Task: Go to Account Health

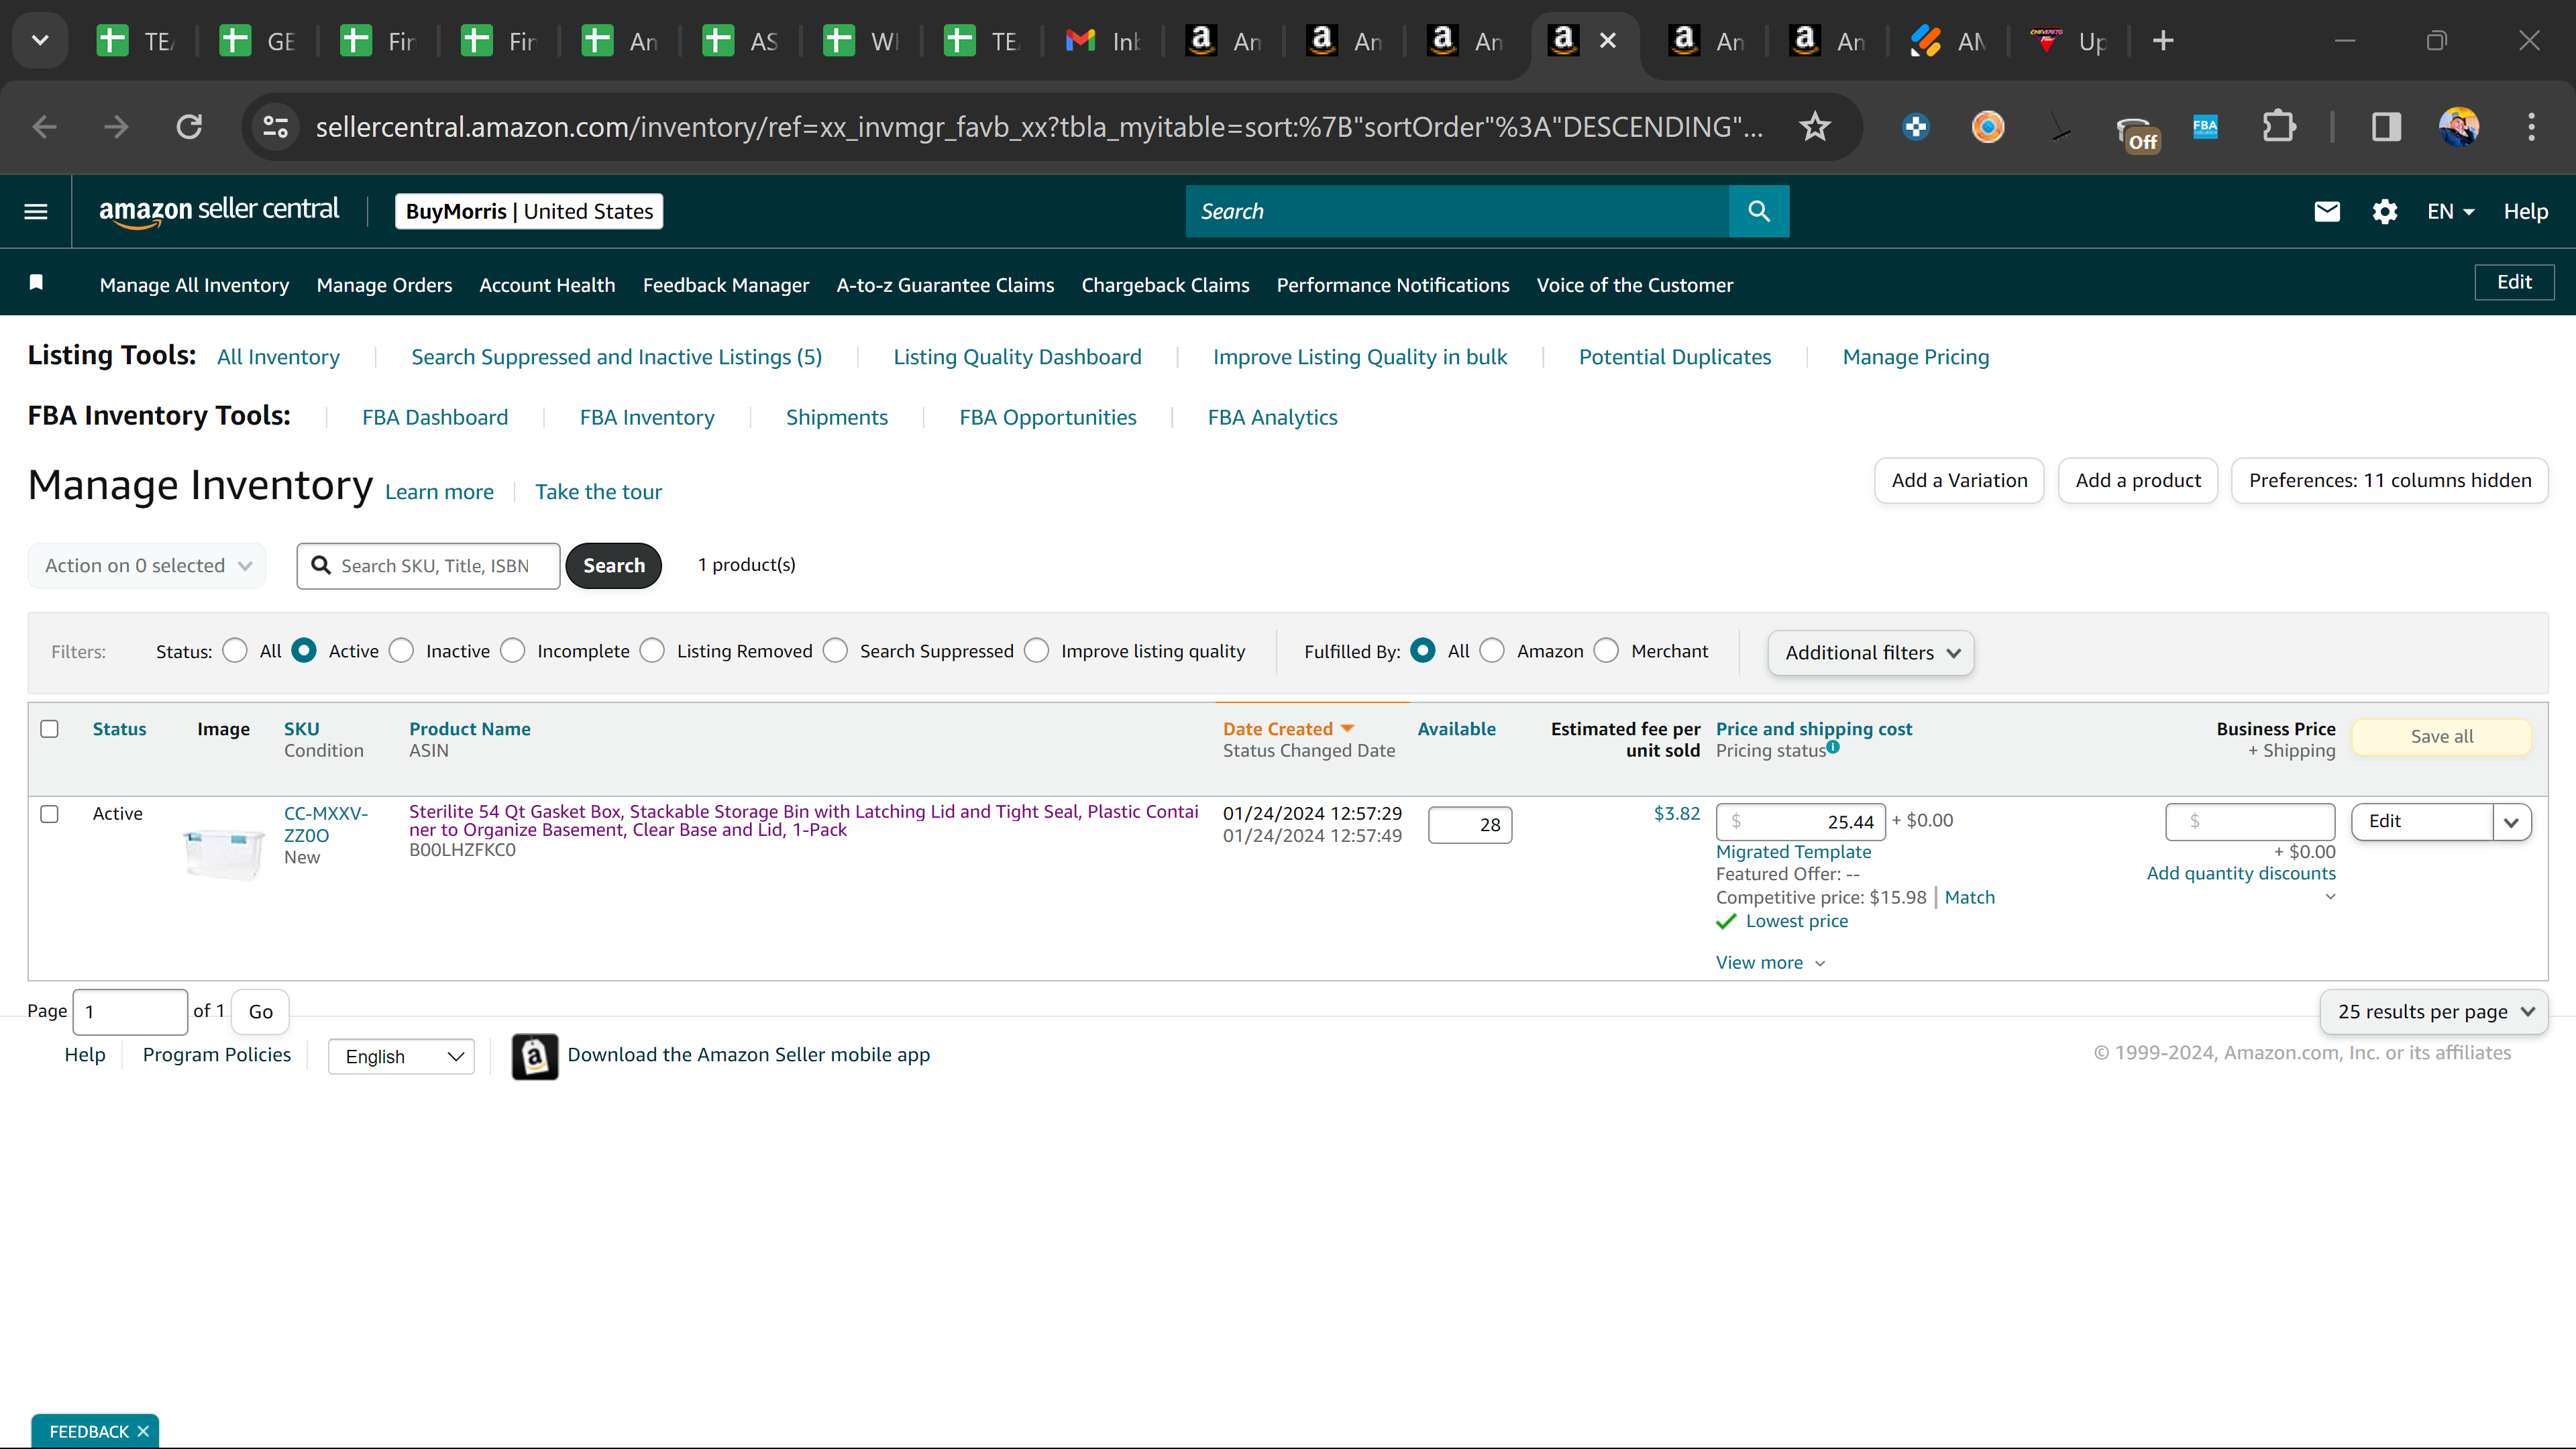Action: [x=547, y=285]
